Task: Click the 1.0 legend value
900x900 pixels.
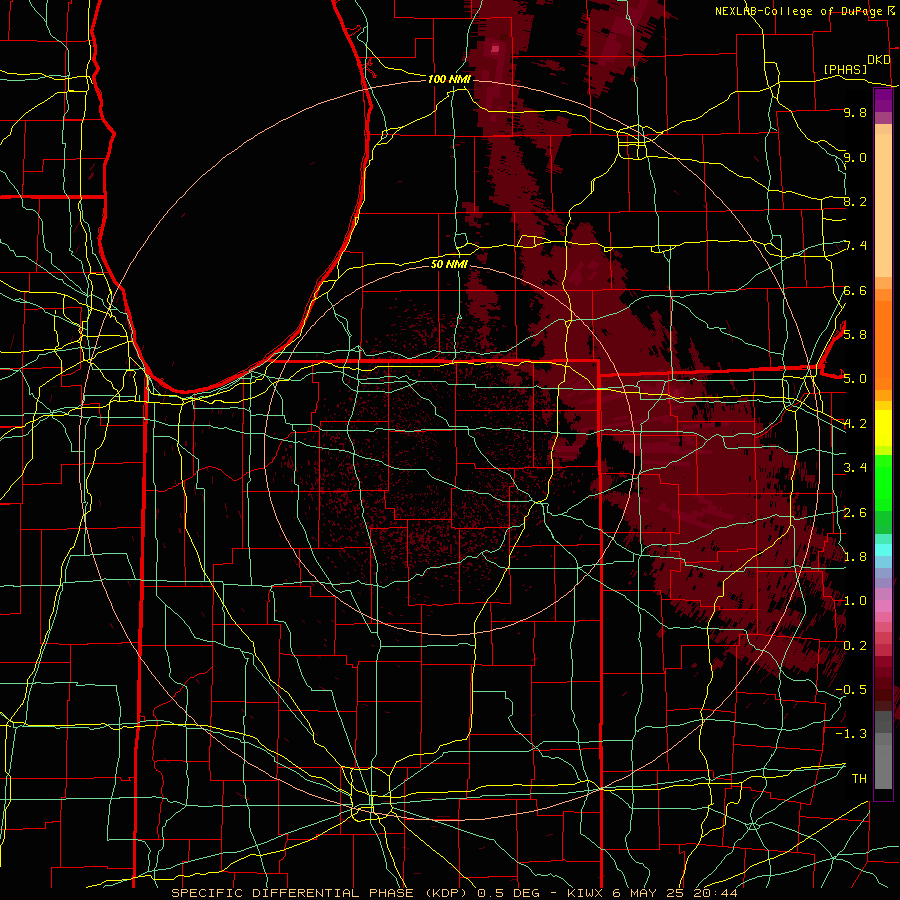Action: coord(855,601)
